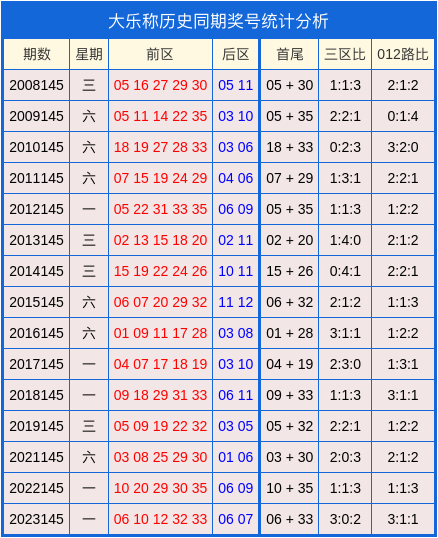The height and width of the screenshot is (538, 438).
Task: Click the 后区 column header
Action: (236, 54)
